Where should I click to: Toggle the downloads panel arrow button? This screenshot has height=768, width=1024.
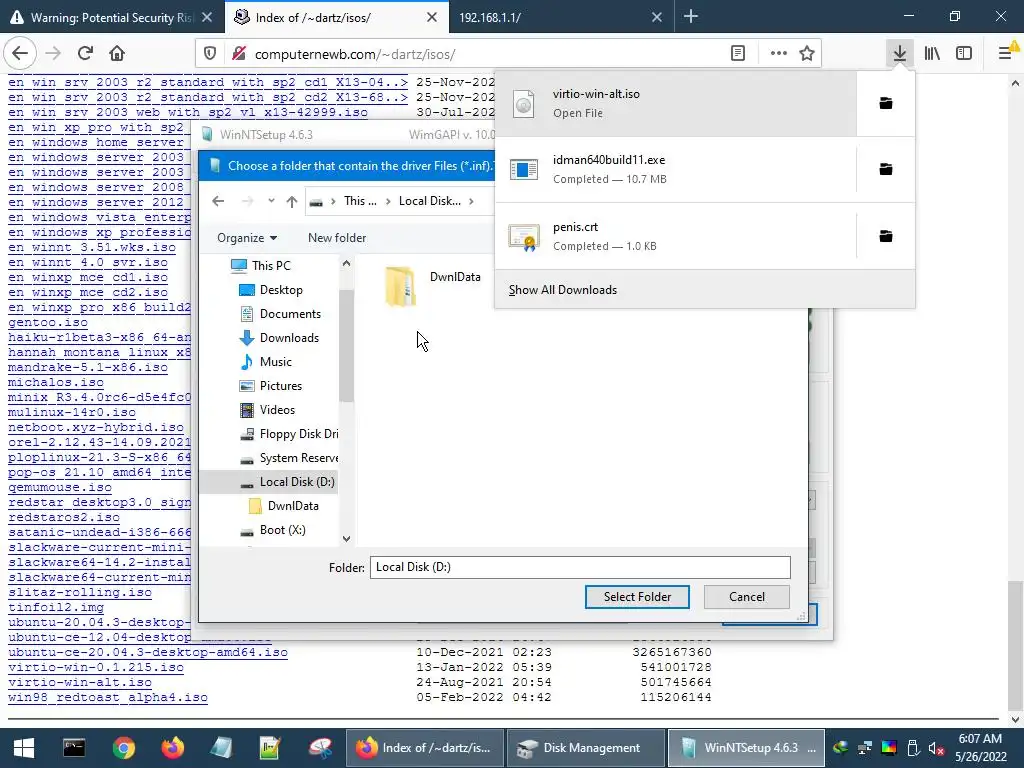(x=900, y=54)
